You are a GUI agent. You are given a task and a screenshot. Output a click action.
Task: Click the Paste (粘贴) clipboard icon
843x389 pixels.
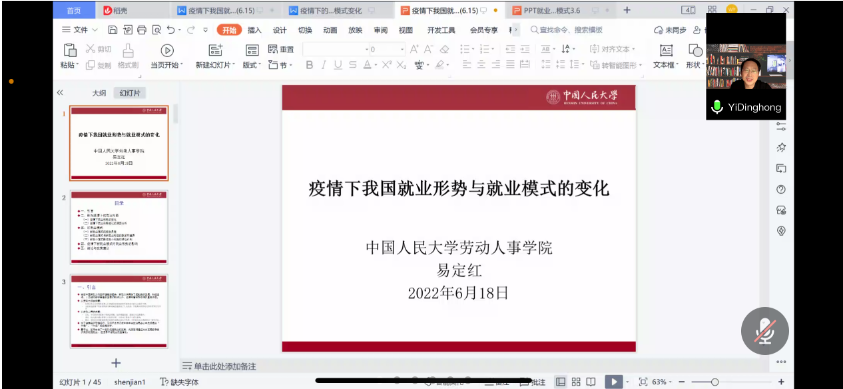(x=70, y=50)
